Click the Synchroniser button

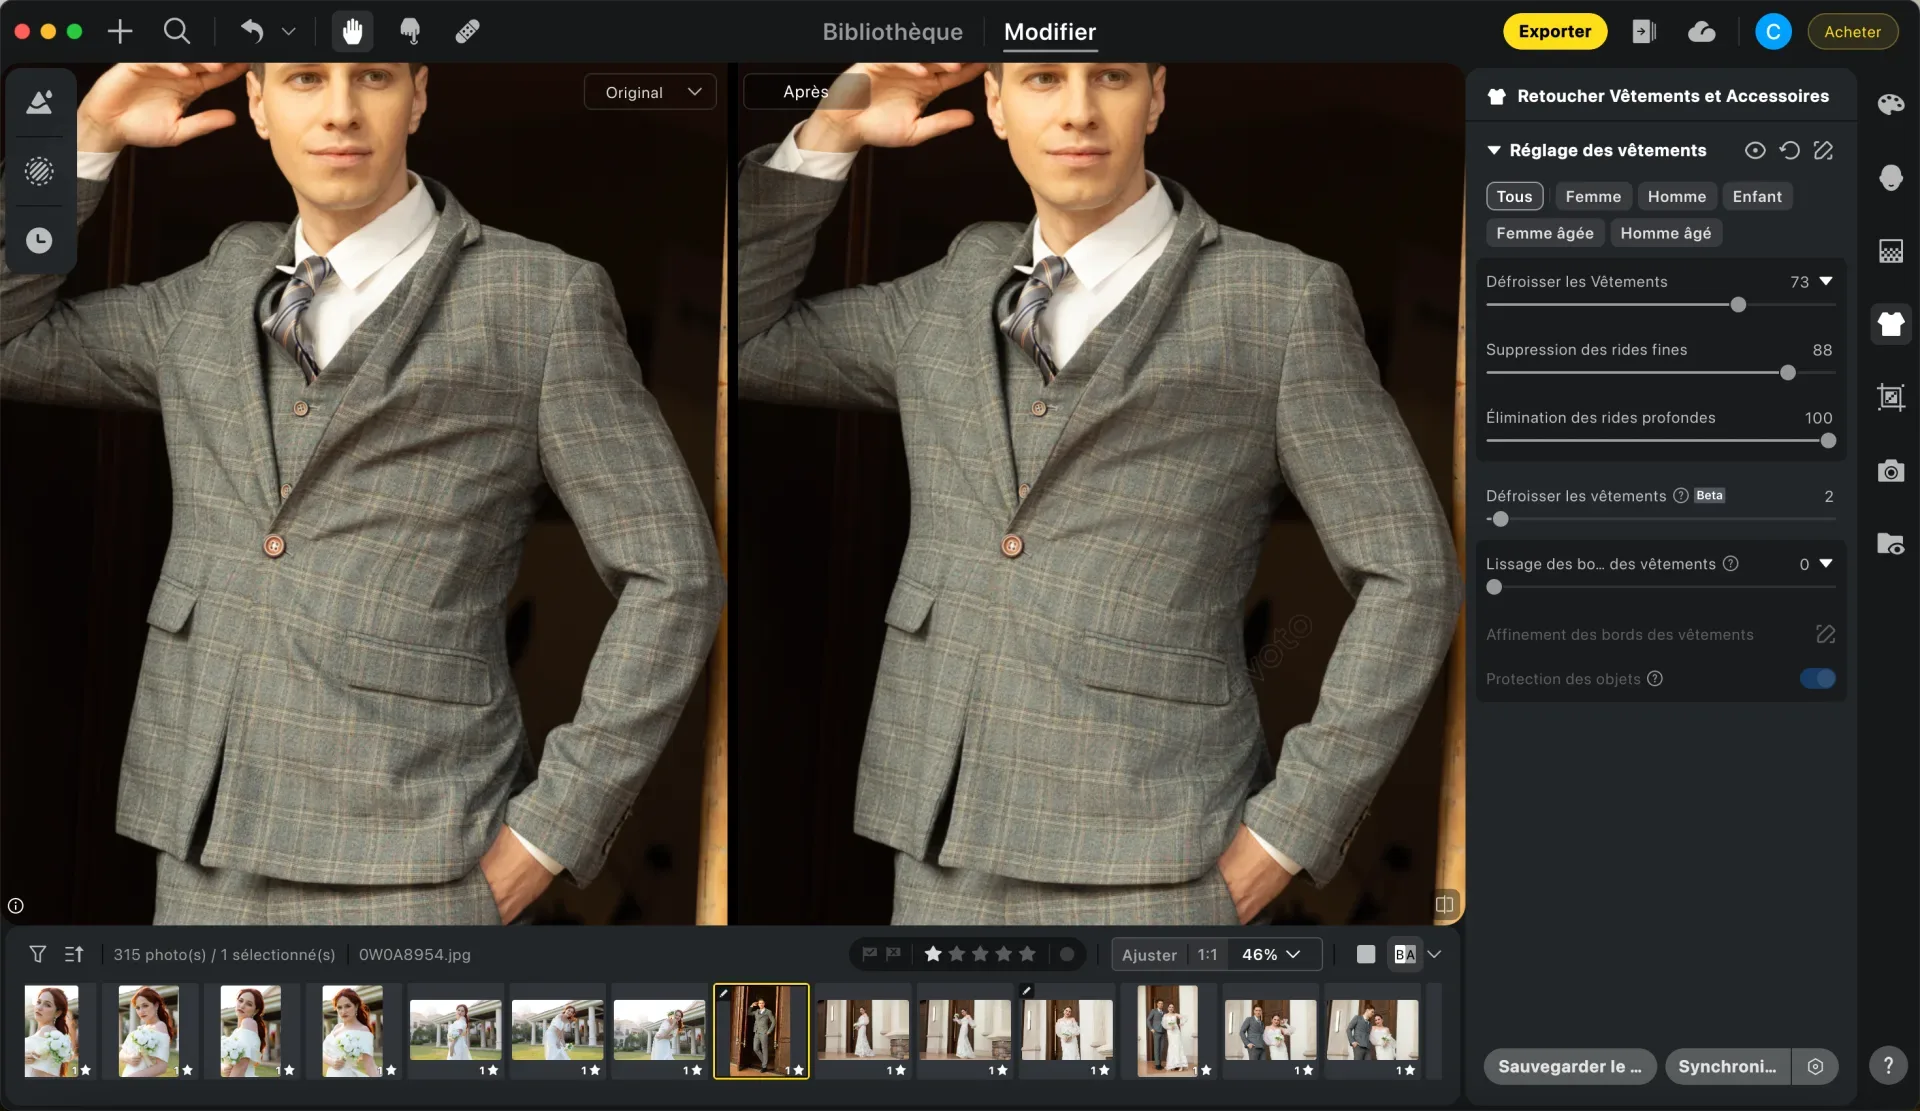[x=1727, y=1067]
